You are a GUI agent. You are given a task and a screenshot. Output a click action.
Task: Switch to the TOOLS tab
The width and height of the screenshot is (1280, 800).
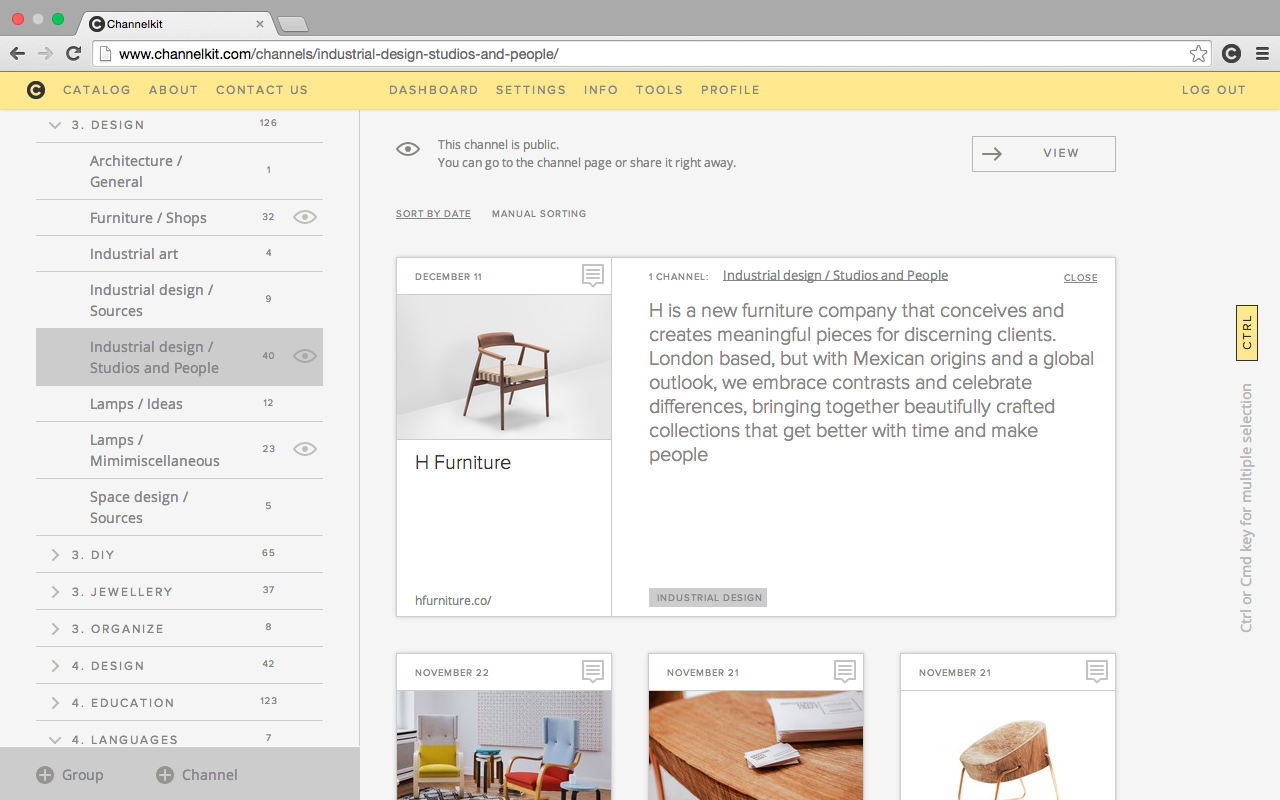pos(659,90)
